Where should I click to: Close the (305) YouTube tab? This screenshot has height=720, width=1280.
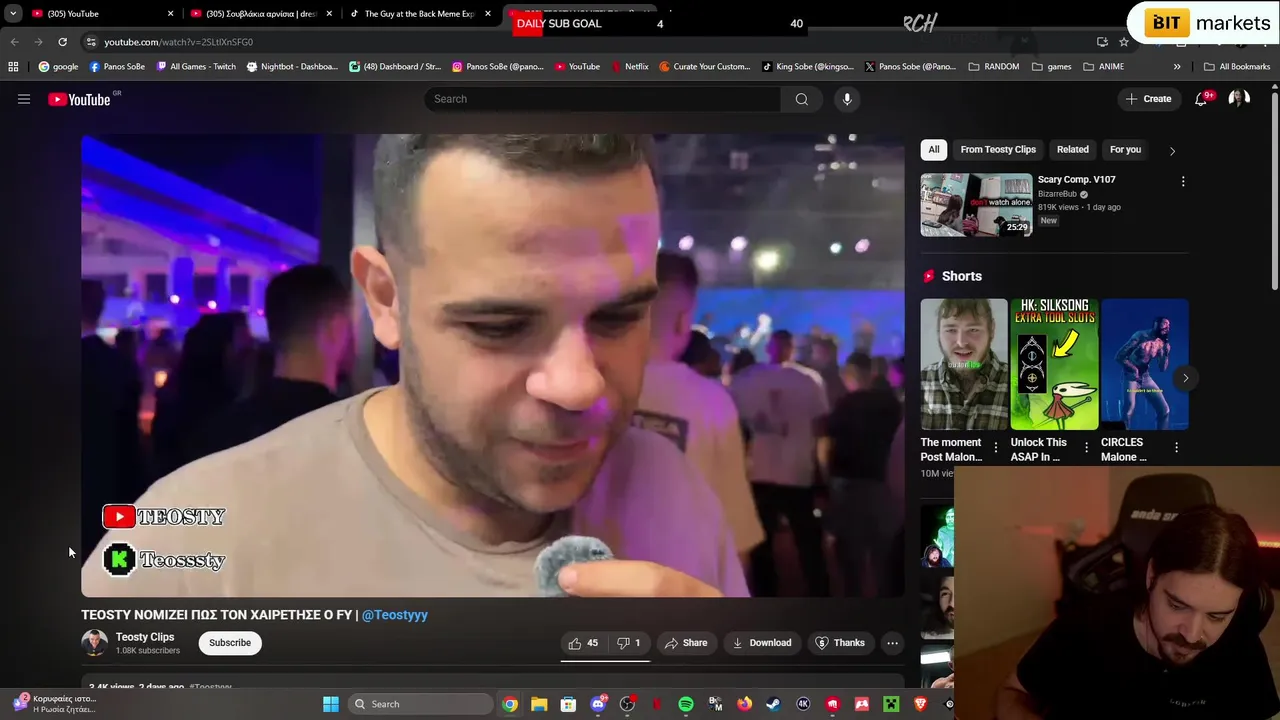[x=170, y=14]
